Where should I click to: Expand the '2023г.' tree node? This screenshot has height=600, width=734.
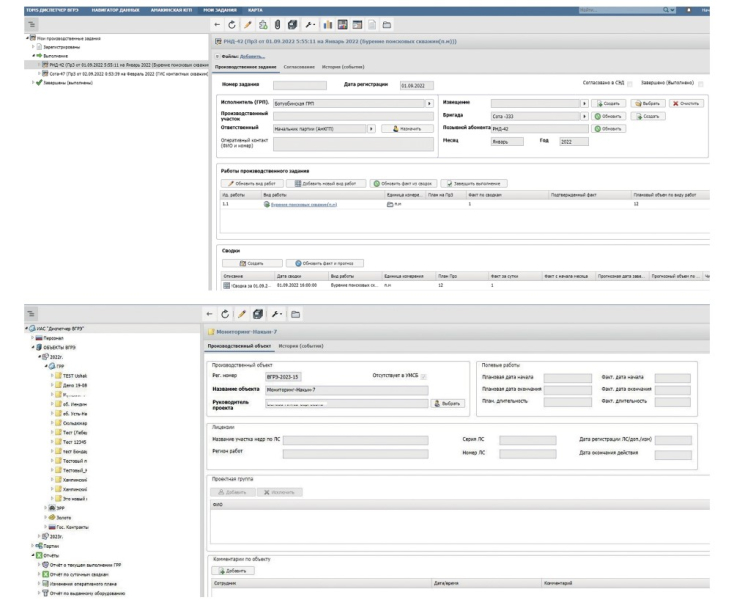[39, 536]
